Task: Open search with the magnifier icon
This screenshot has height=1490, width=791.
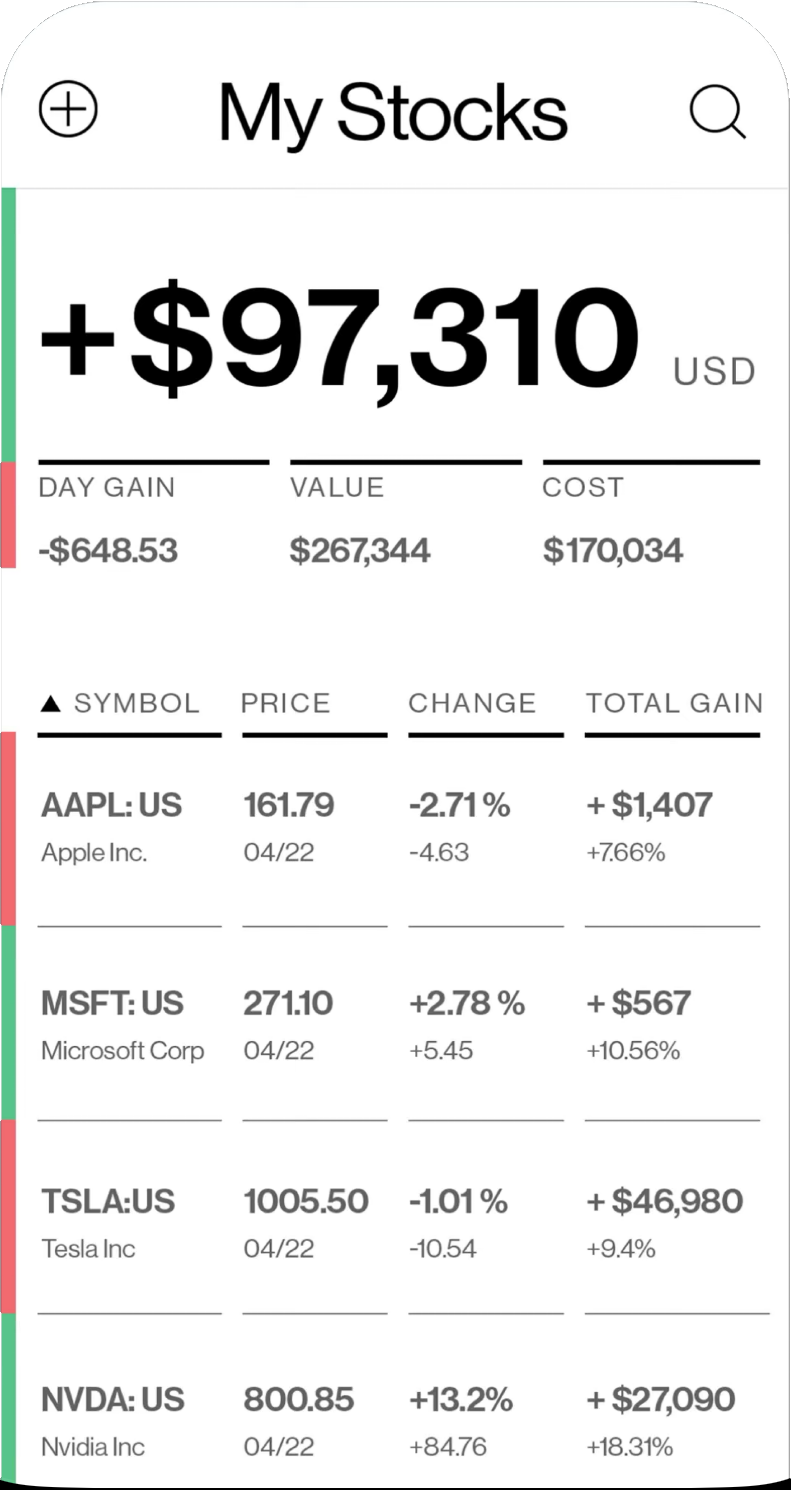Action: tap(717, 111)
